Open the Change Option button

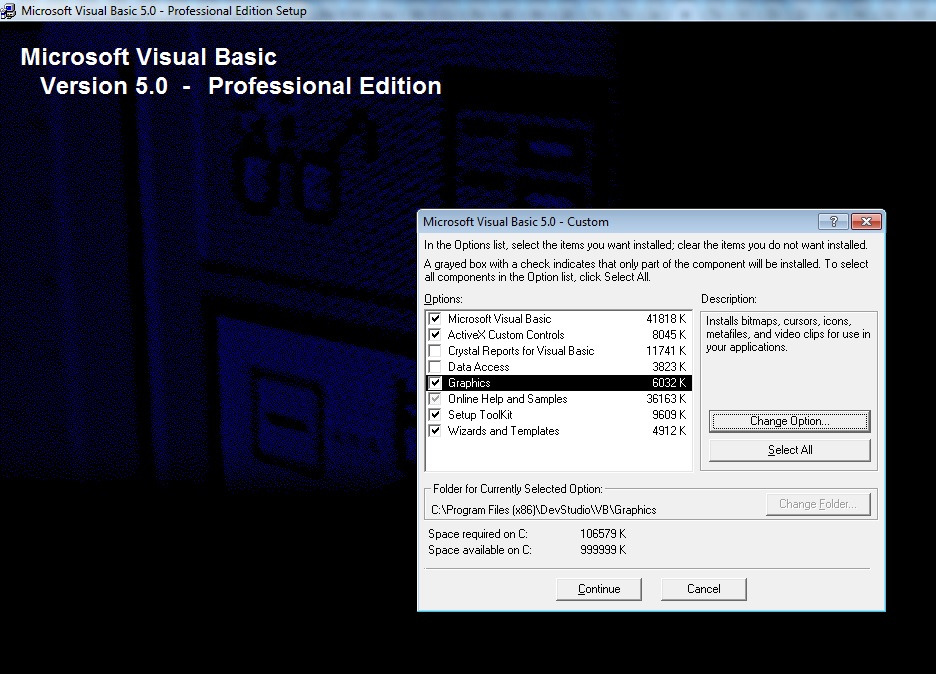(789, 421)
